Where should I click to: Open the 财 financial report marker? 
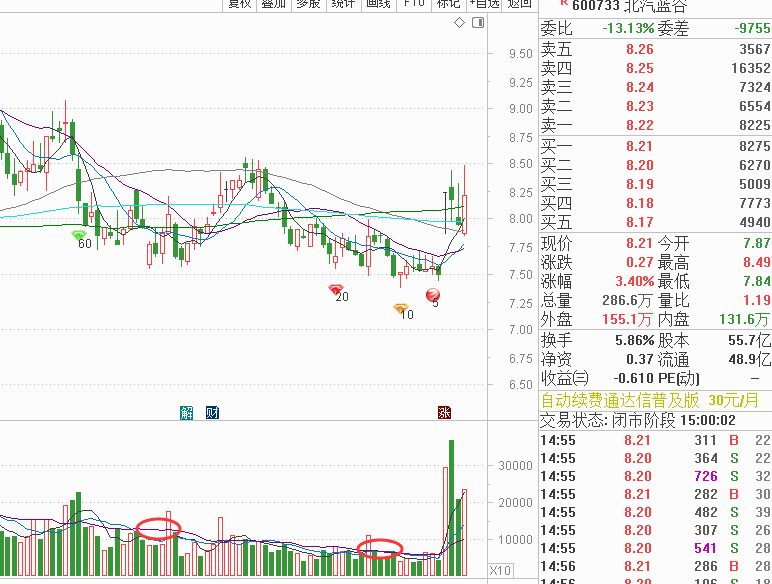tap(212, 413)
